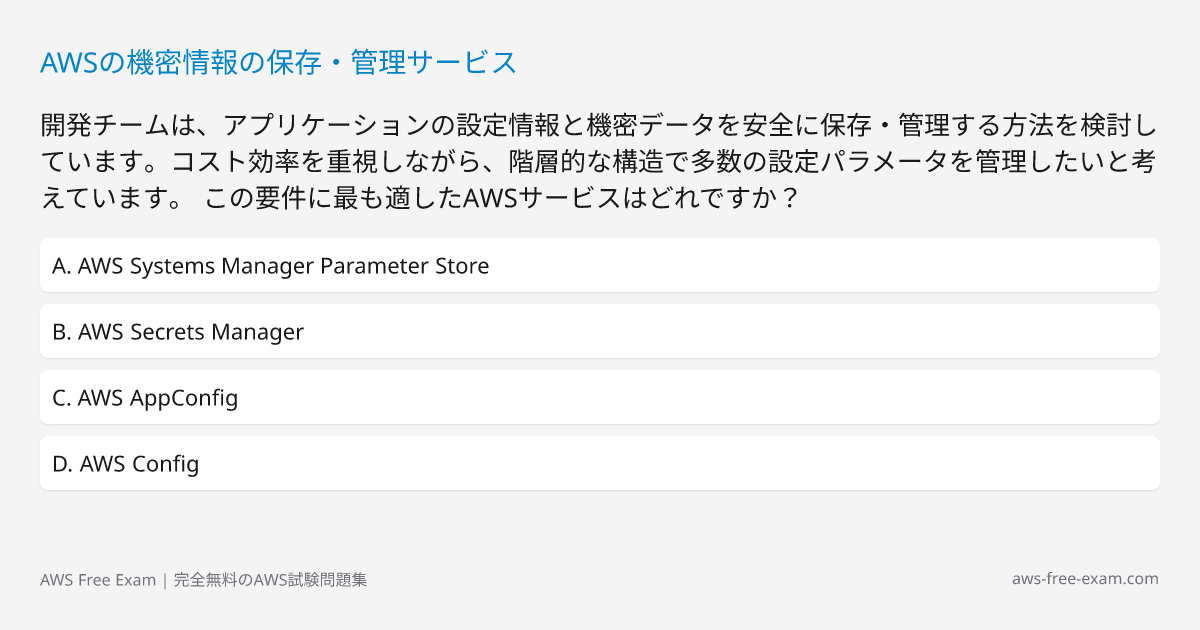Click the word 'AWS' starting the blue heading
The height and width of the screenshot is (630, 1200).
pos(67,62)
